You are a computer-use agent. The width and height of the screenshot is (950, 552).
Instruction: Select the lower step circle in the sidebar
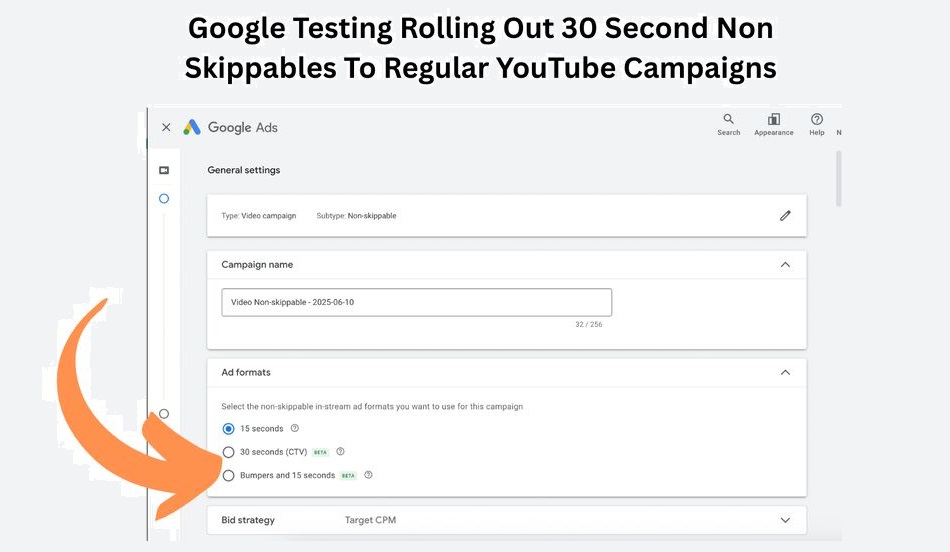tap(164, 414)
